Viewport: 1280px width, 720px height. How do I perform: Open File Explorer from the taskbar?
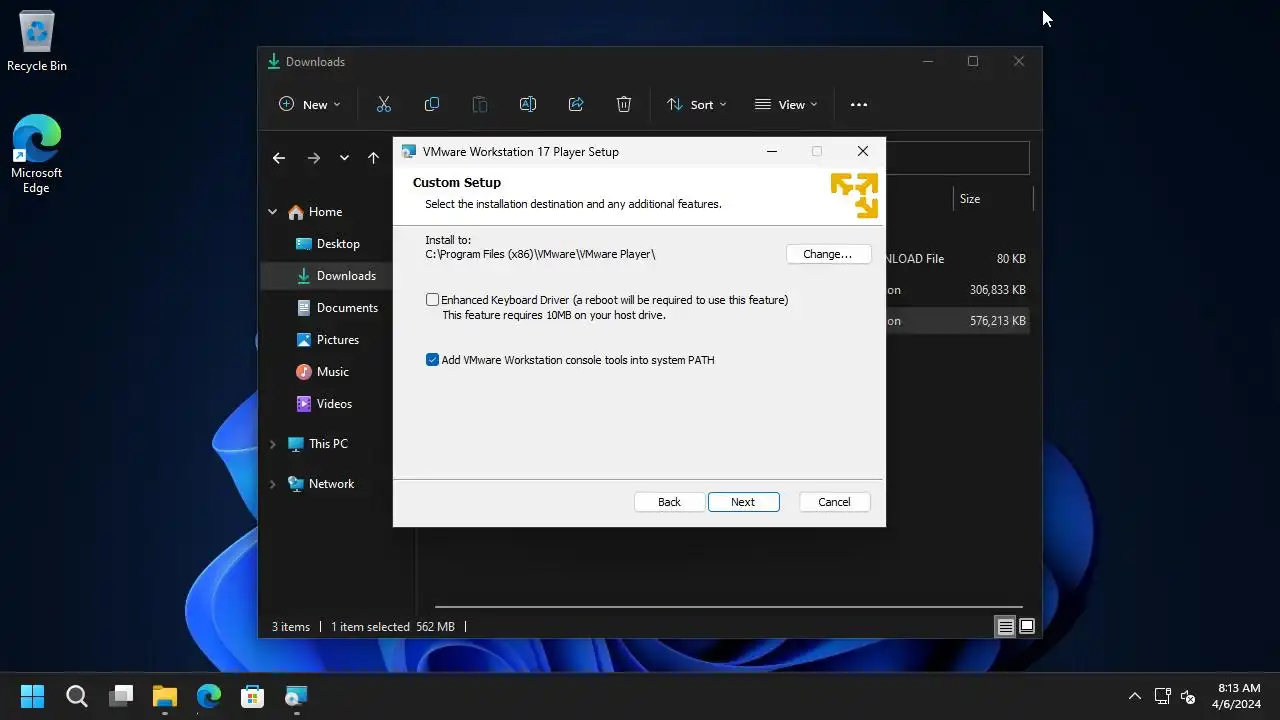click(165, 696)
